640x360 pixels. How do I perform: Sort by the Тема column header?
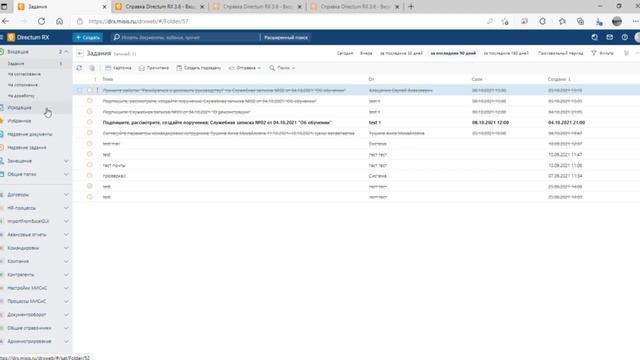coord(108,79)
